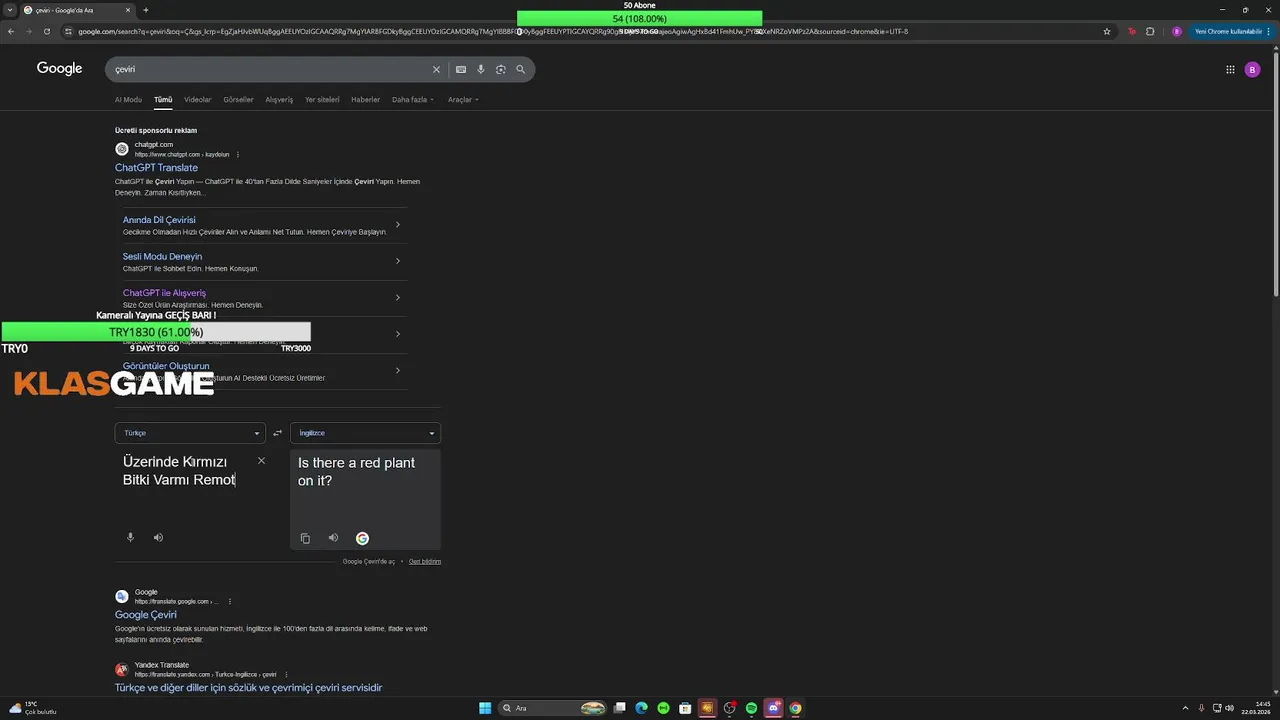
Task: Listen to the Turkish source text
Action: tap(158, 537)
